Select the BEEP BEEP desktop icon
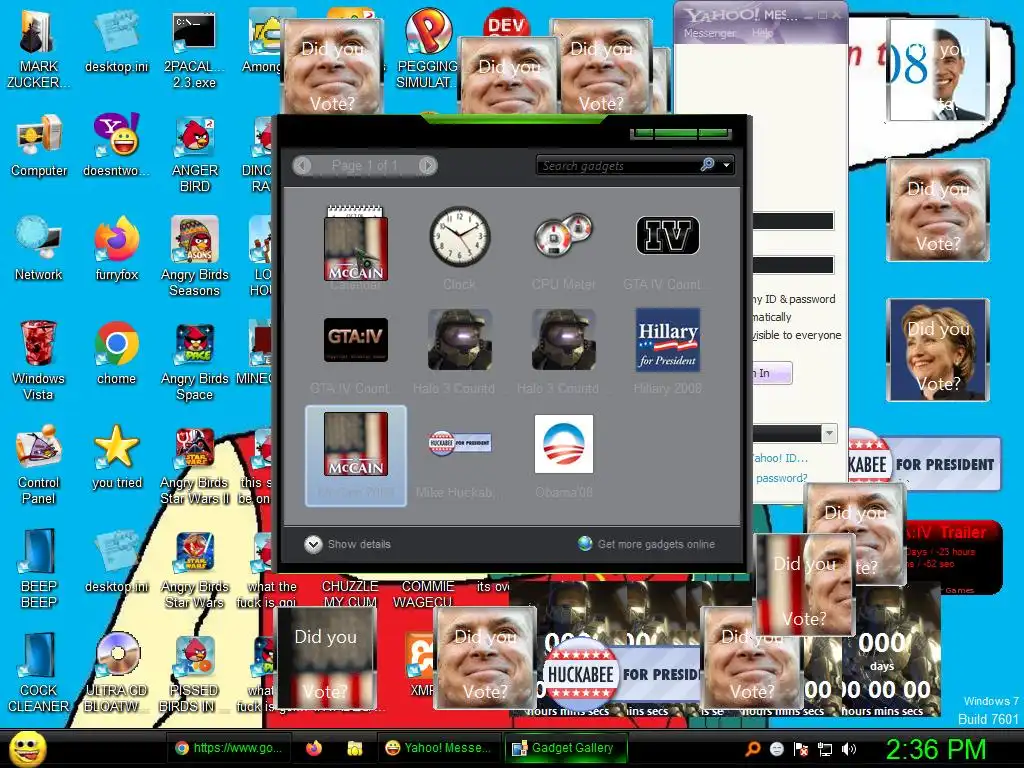This screenshot has height=768, width=1024. [39, 568]
